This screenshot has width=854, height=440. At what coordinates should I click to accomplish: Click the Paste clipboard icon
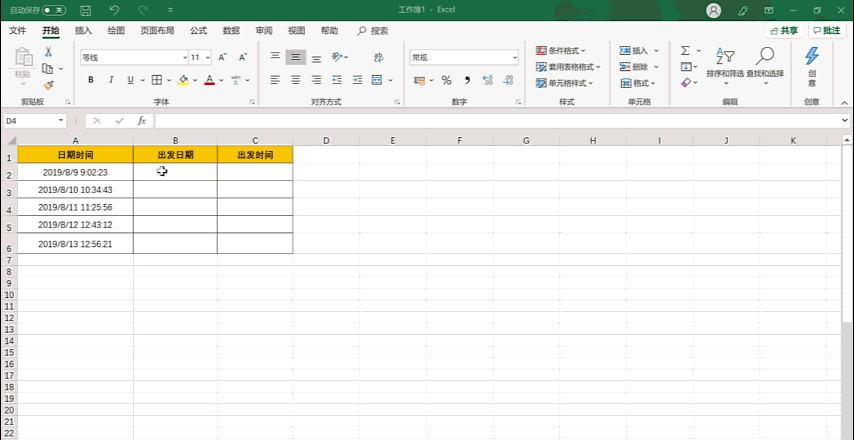(x=23, y=57)
